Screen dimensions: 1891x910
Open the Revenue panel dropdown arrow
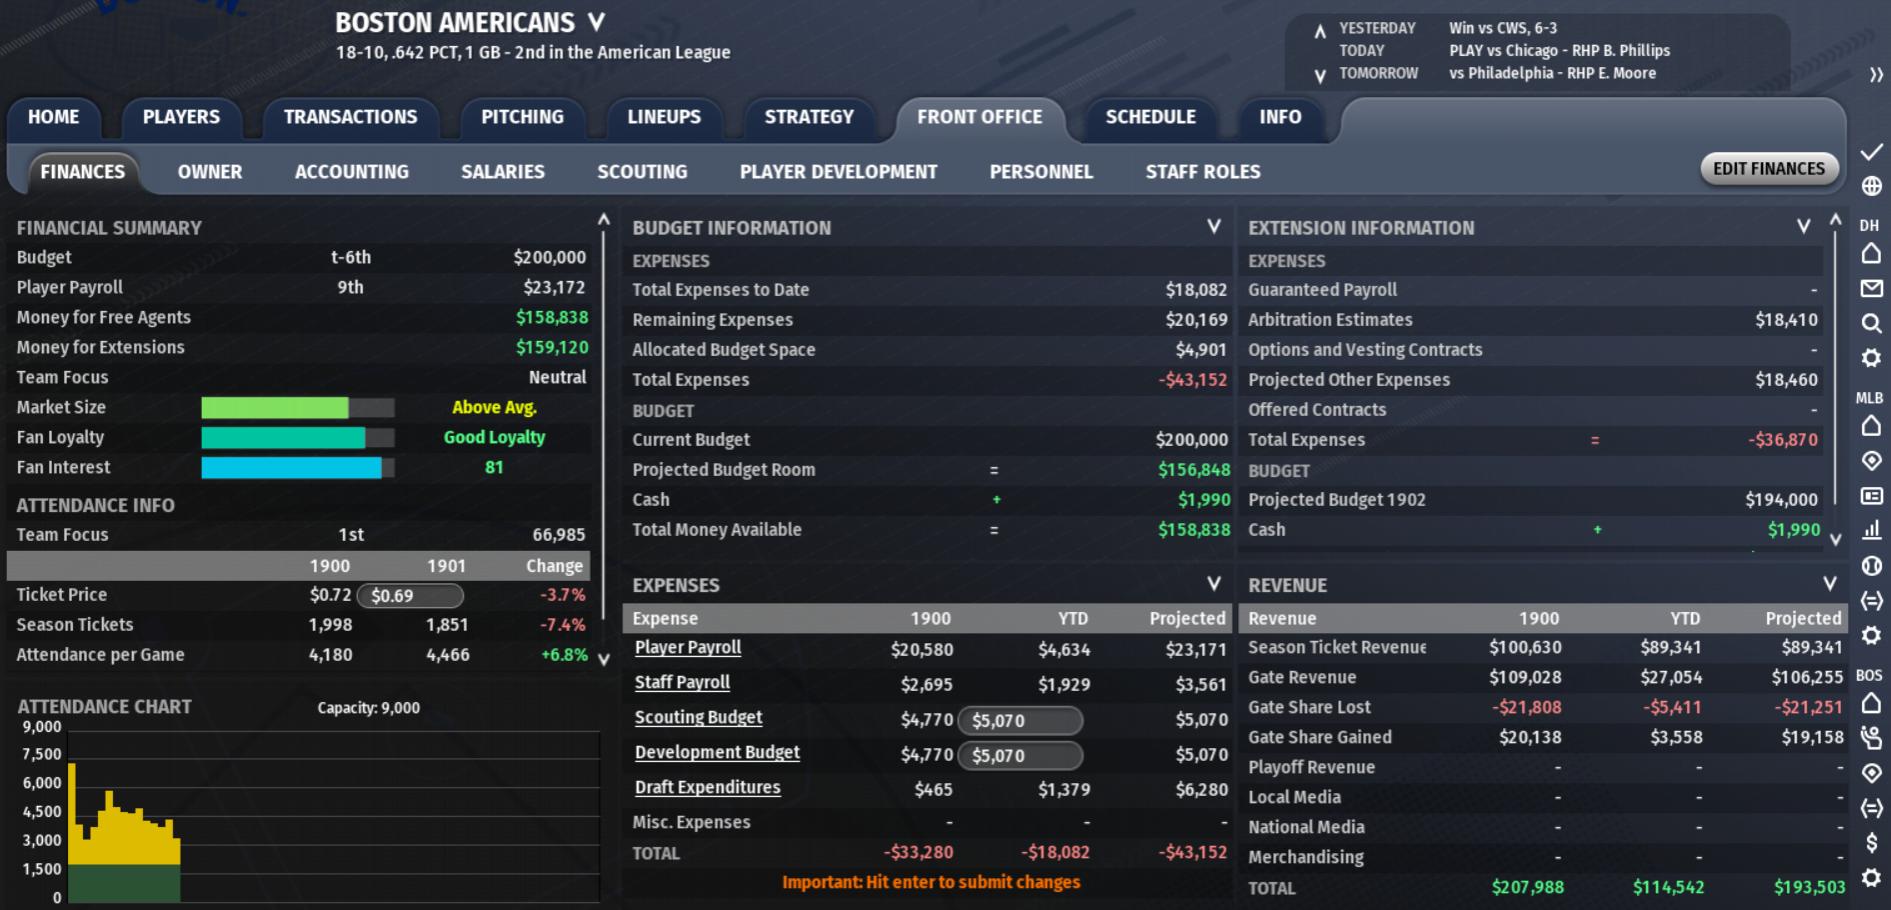tap(1829, 584)
